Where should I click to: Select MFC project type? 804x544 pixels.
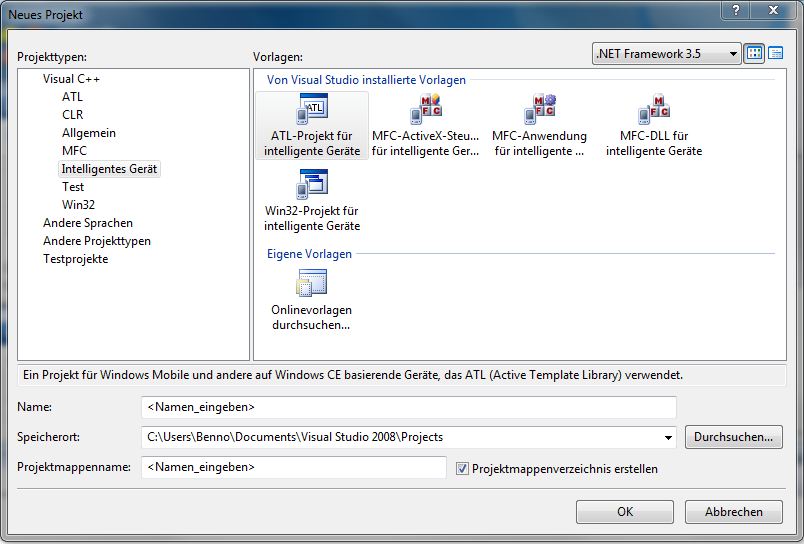(x=74, y=151)
